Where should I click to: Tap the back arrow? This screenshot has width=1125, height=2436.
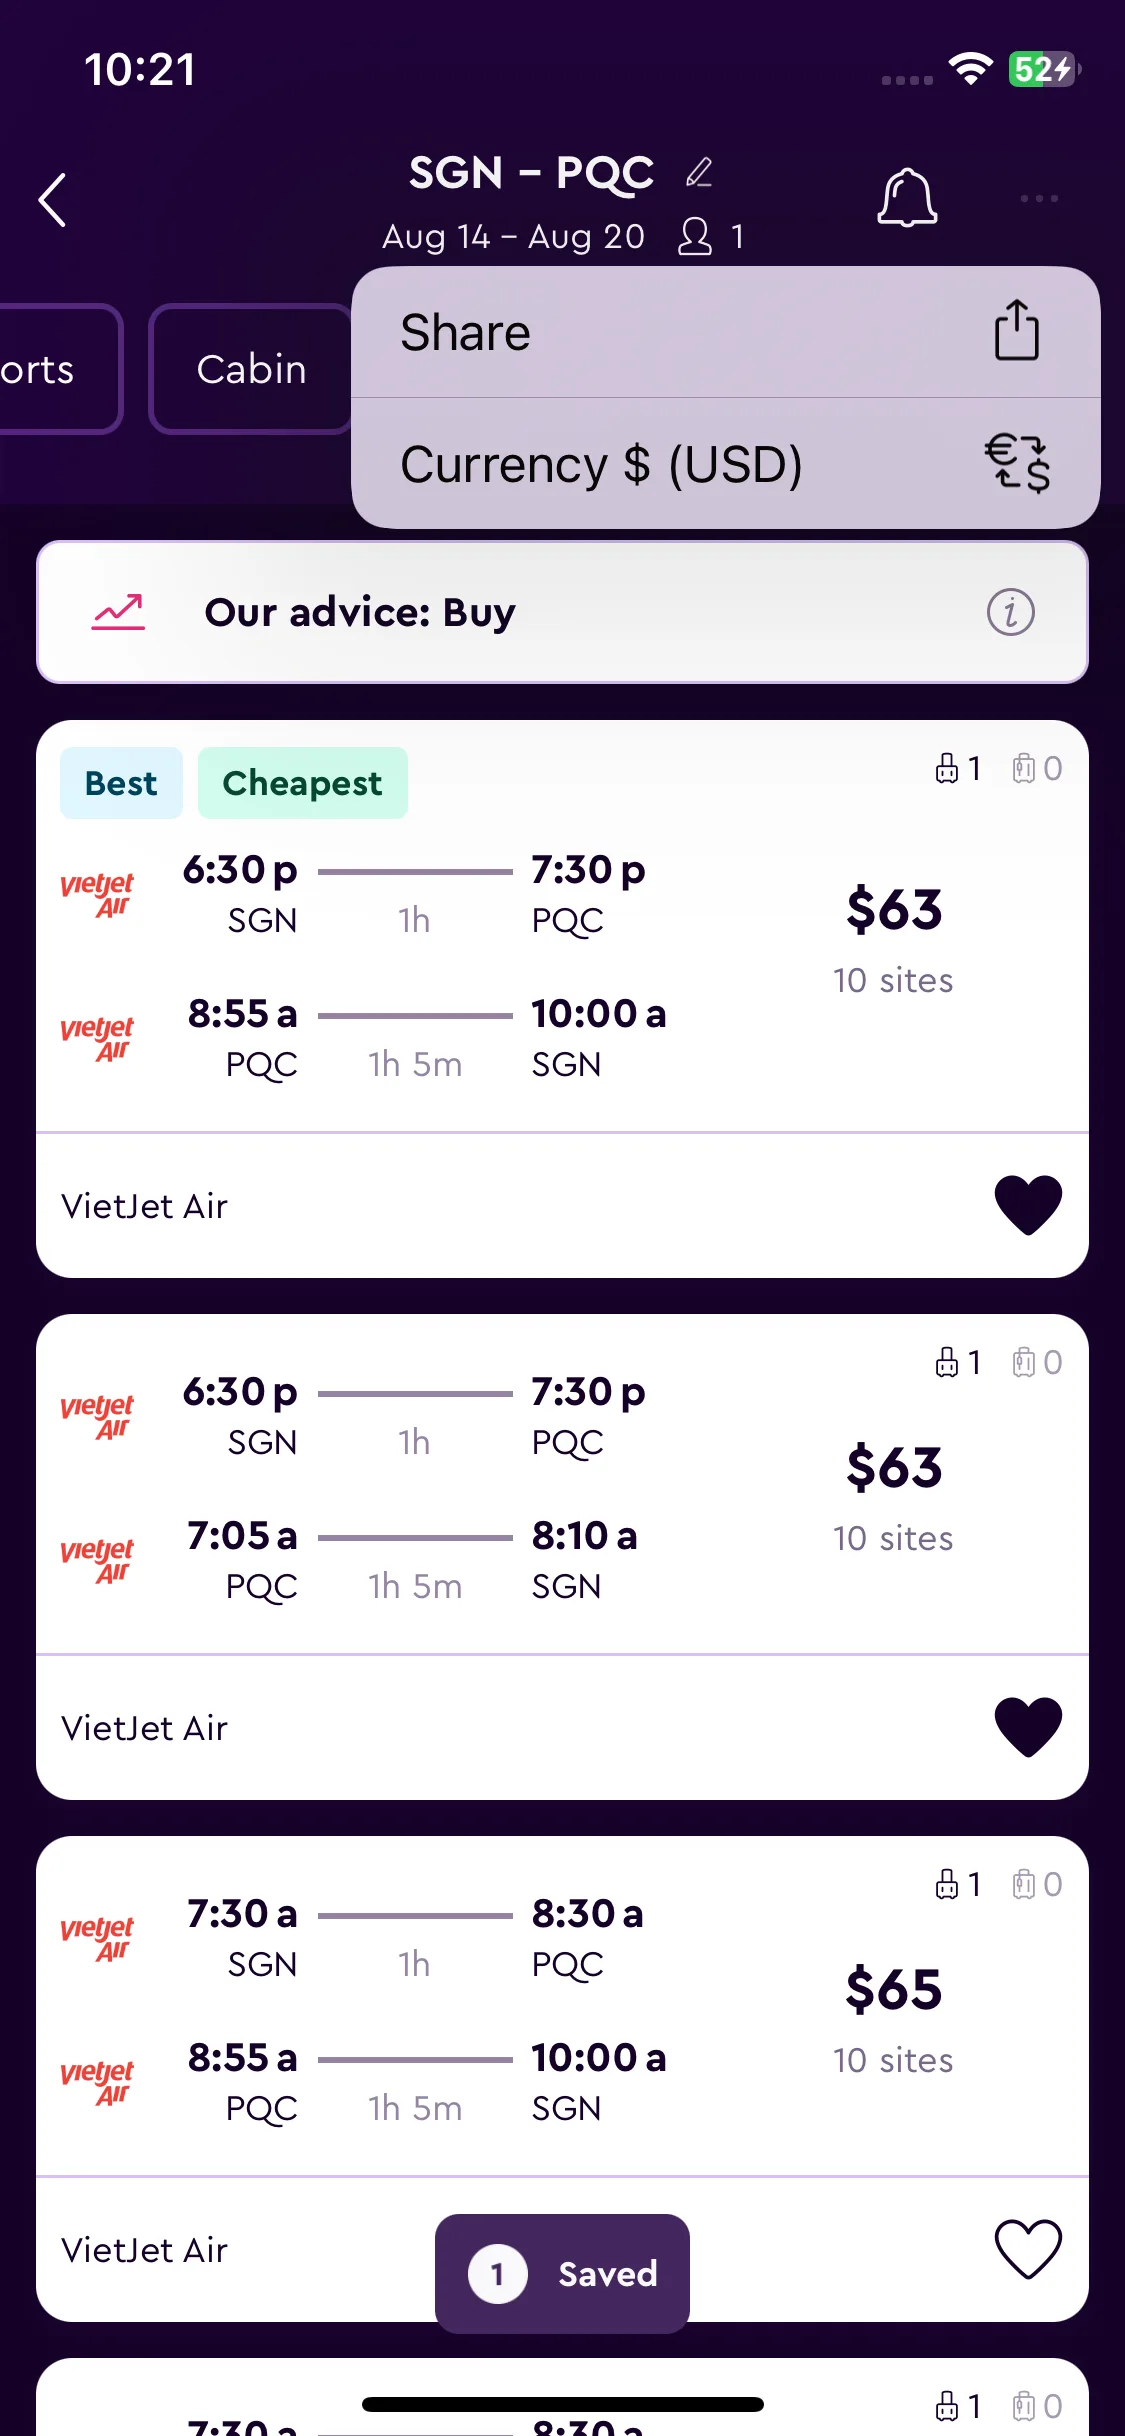(53, 200)
